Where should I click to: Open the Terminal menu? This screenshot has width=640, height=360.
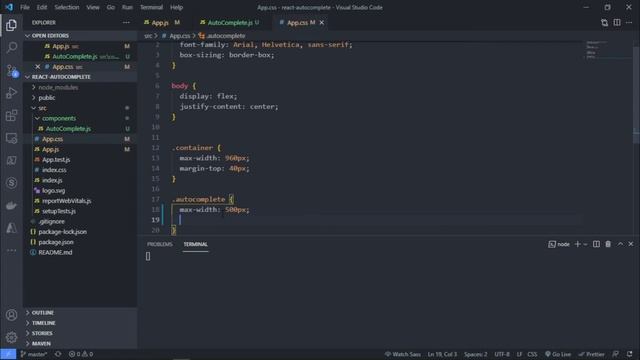[151, 7]
